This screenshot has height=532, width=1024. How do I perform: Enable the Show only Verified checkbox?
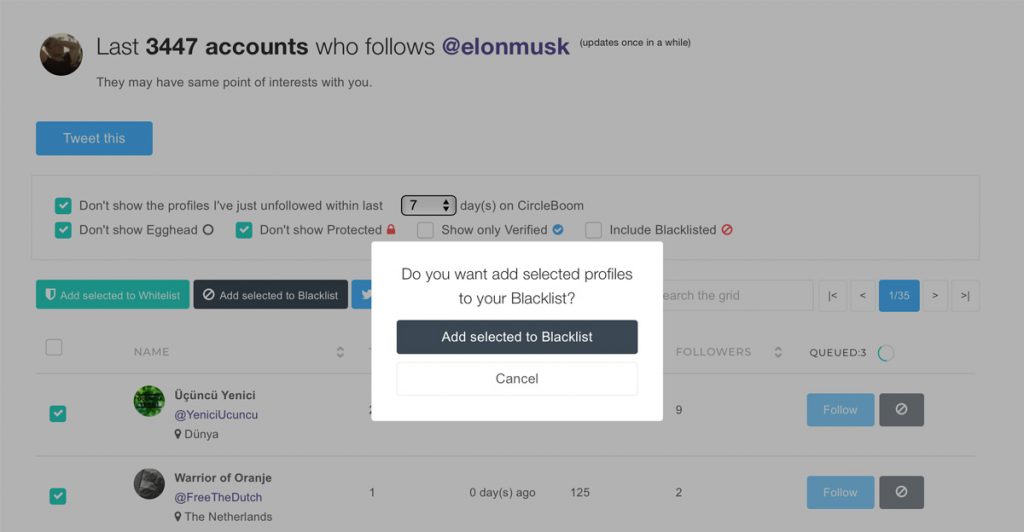pos(425,230)
